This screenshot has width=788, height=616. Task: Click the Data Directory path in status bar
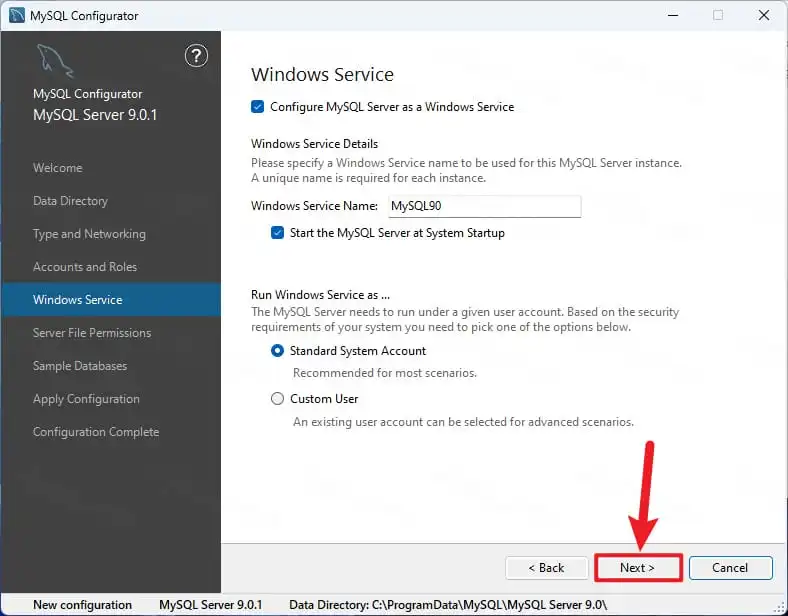coord(448,605)
